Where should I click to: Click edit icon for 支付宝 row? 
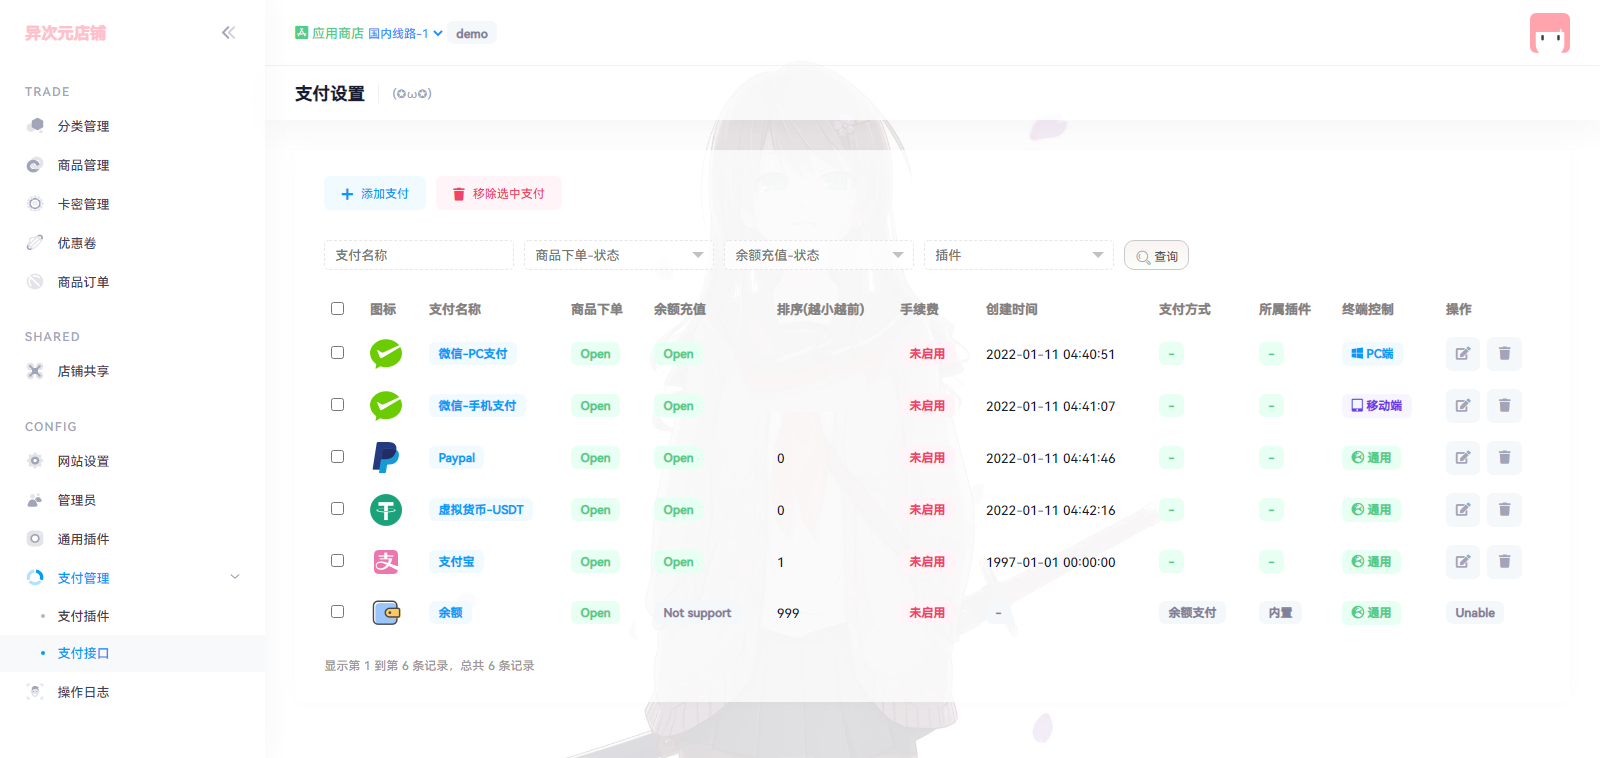[1462, 561]
